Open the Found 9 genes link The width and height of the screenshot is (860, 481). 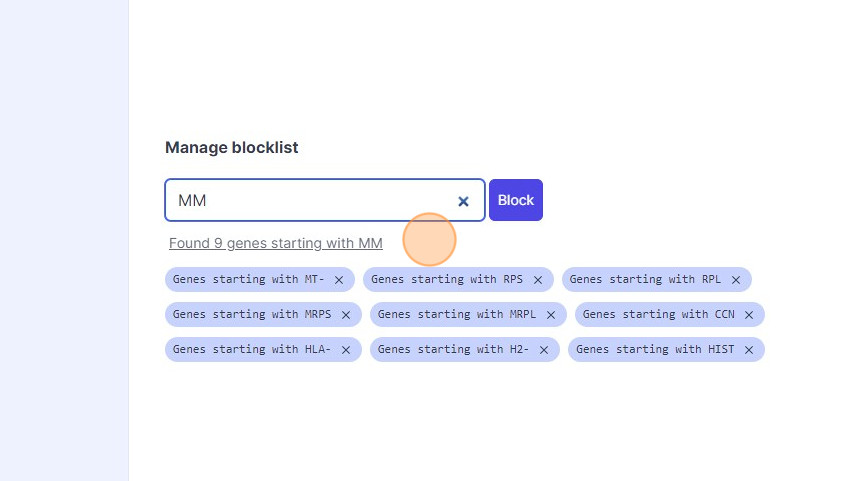[x=276, y=243]
